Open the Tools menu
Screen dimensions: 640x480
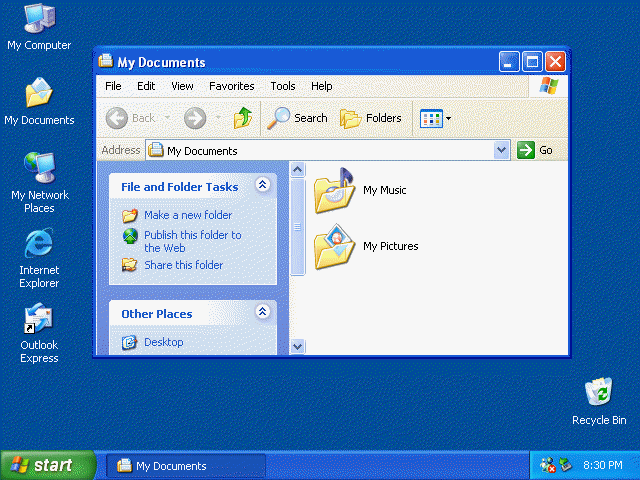coord(282,86)
